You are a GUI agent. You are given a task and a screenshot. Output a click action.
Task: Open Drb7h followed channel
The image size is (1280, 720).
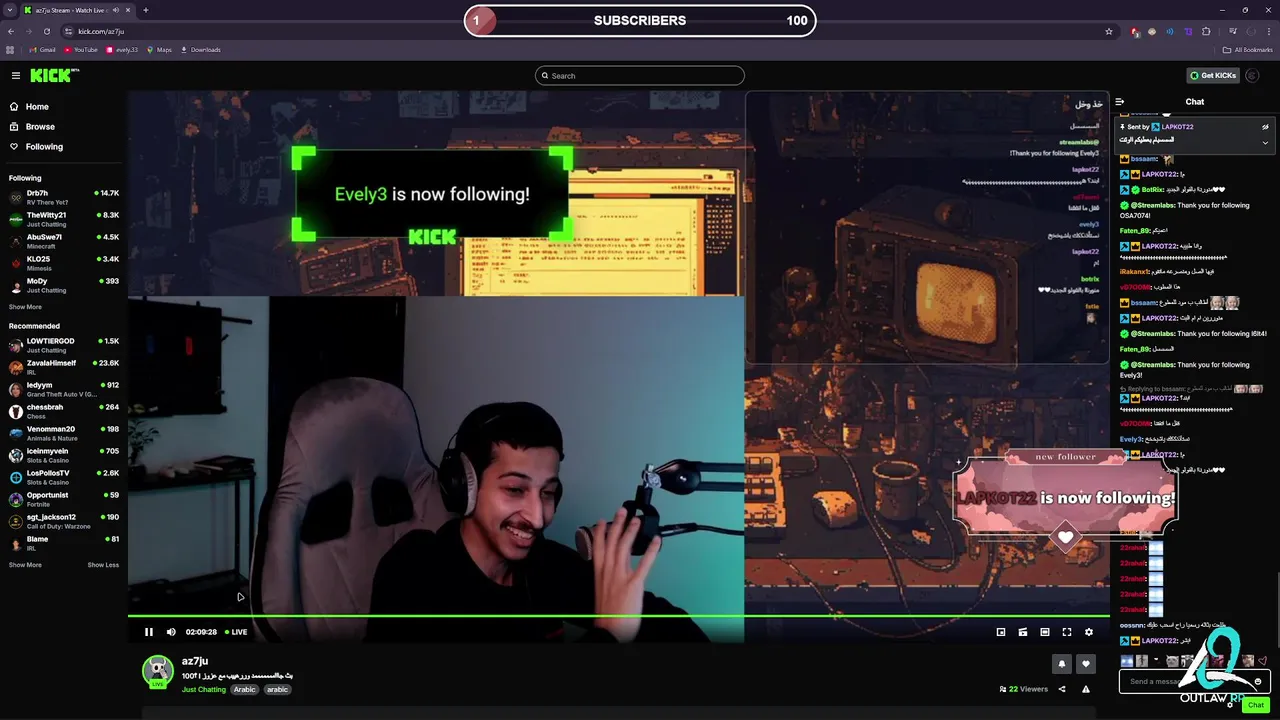coord(64,197)
